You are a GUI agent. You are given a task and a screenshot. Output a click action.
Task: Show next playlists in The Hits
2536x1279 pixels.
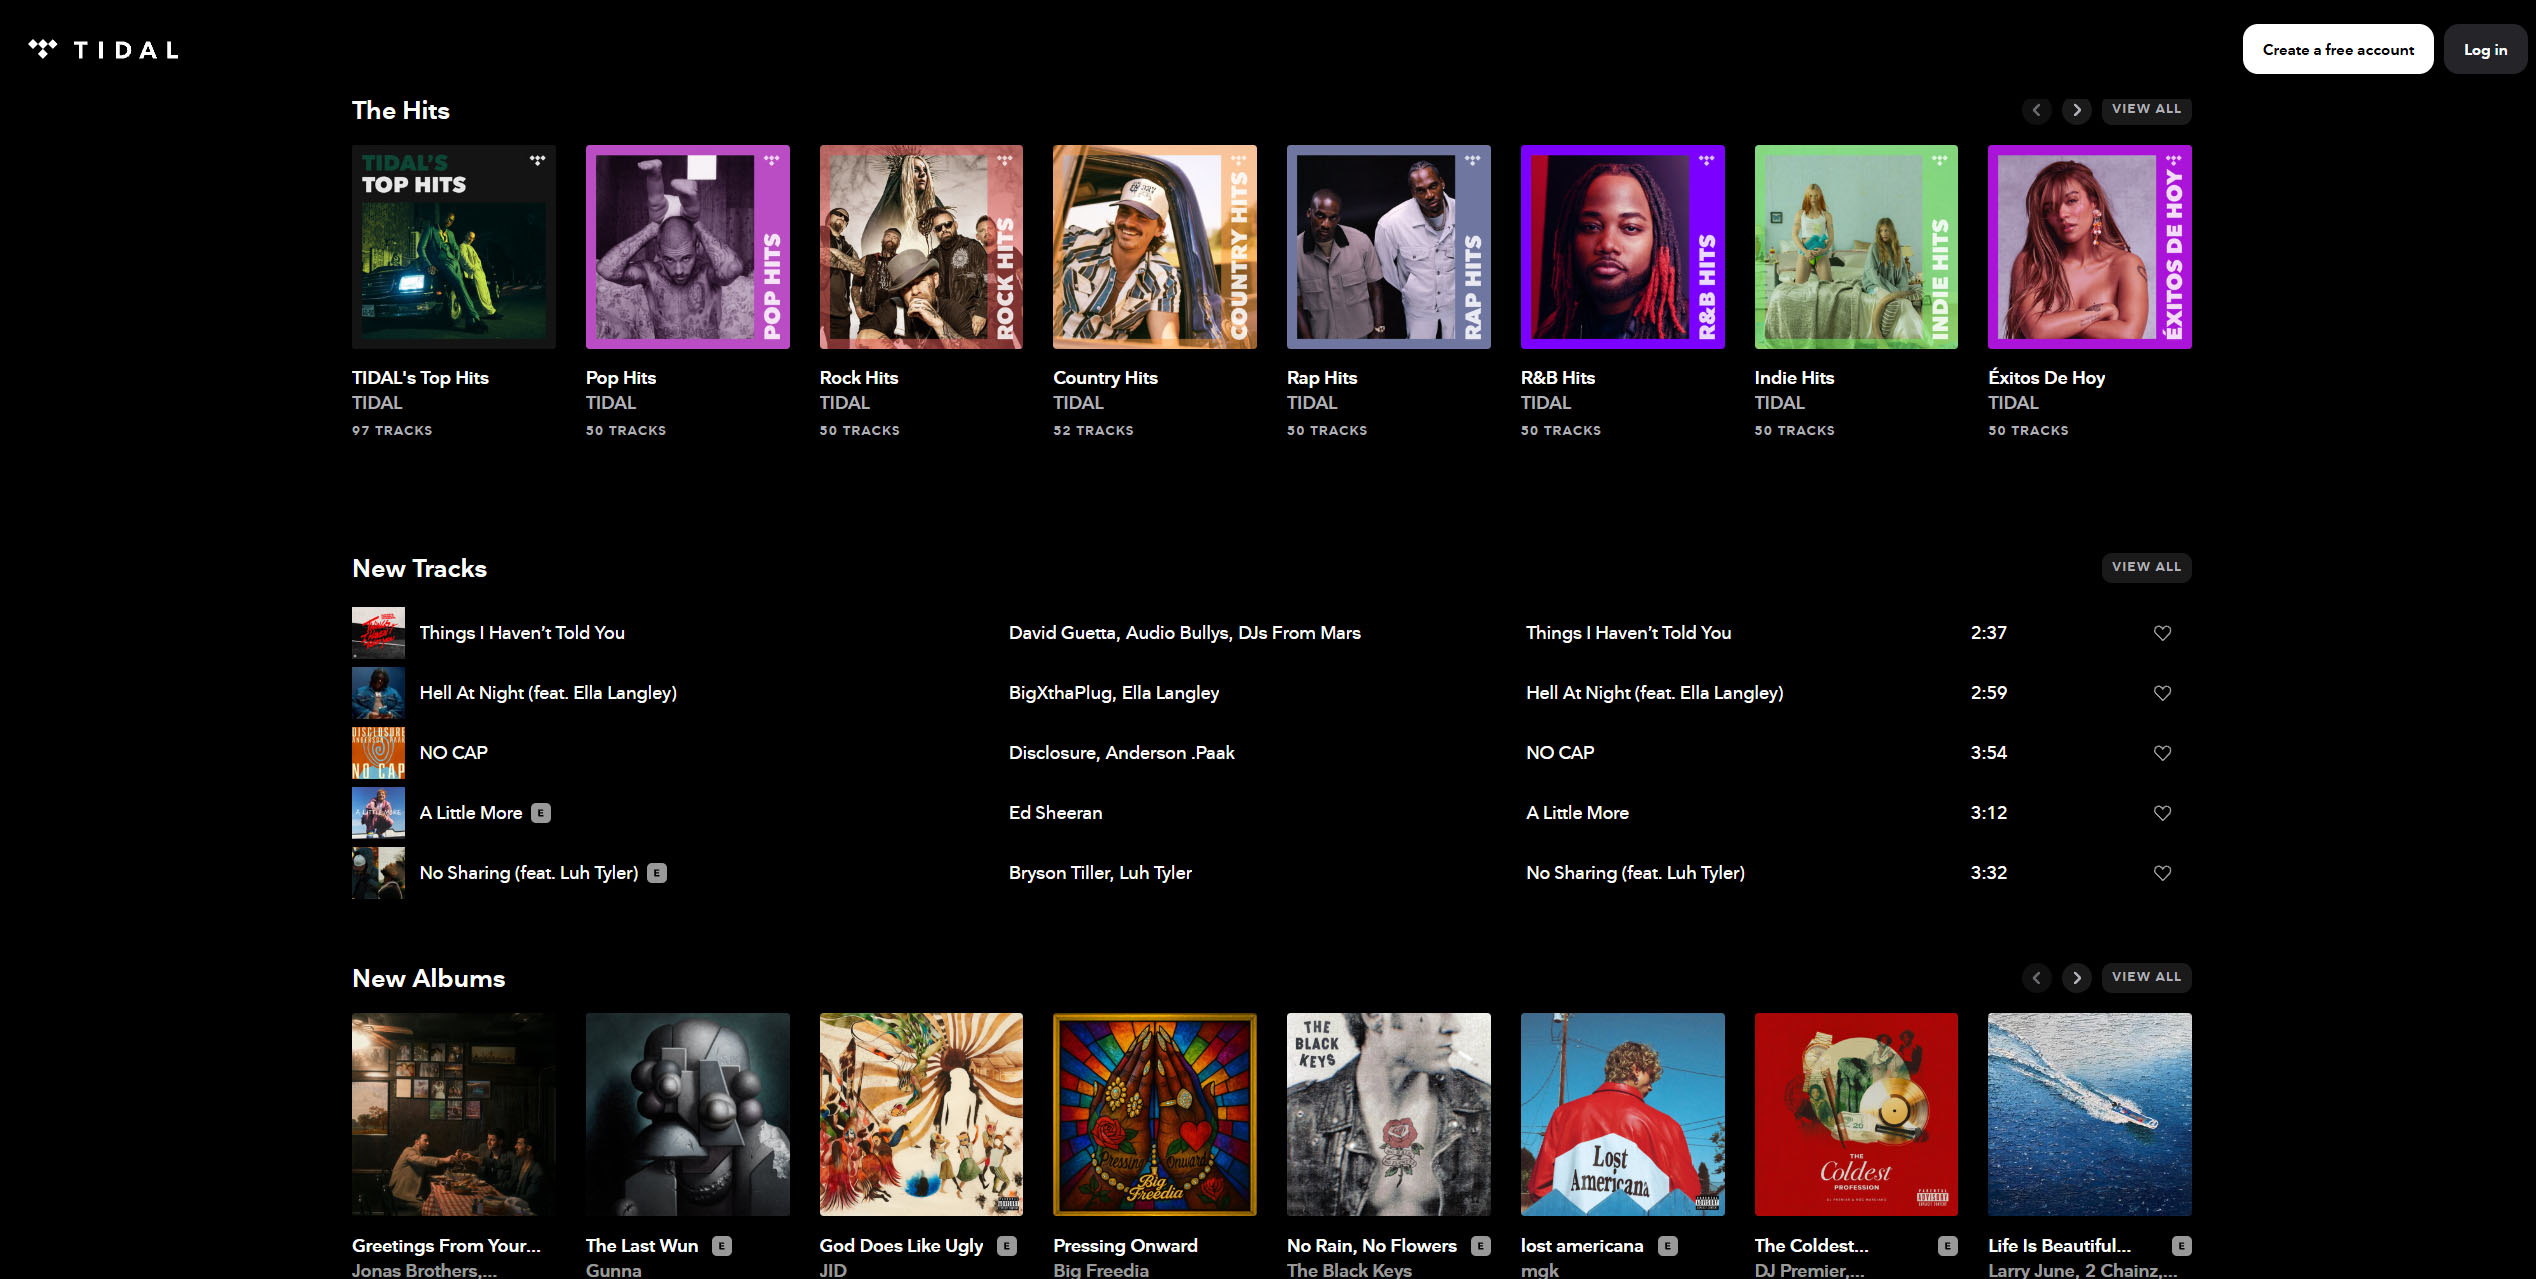[x=2076, y=110]
